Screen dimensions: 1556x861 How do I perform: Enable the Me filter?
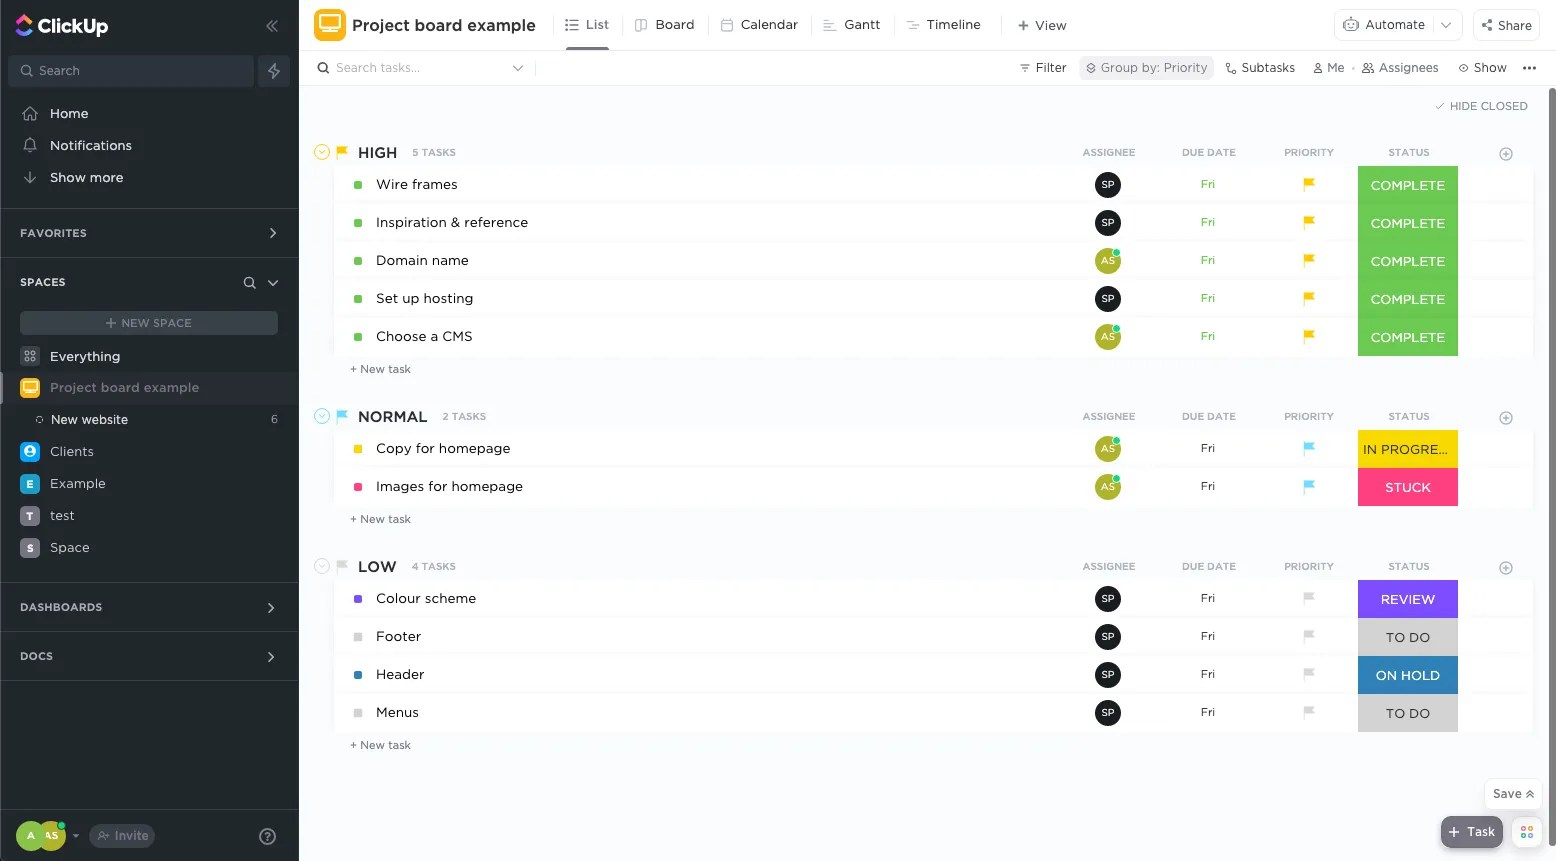pyautogui.click(x=1329, y=67)
